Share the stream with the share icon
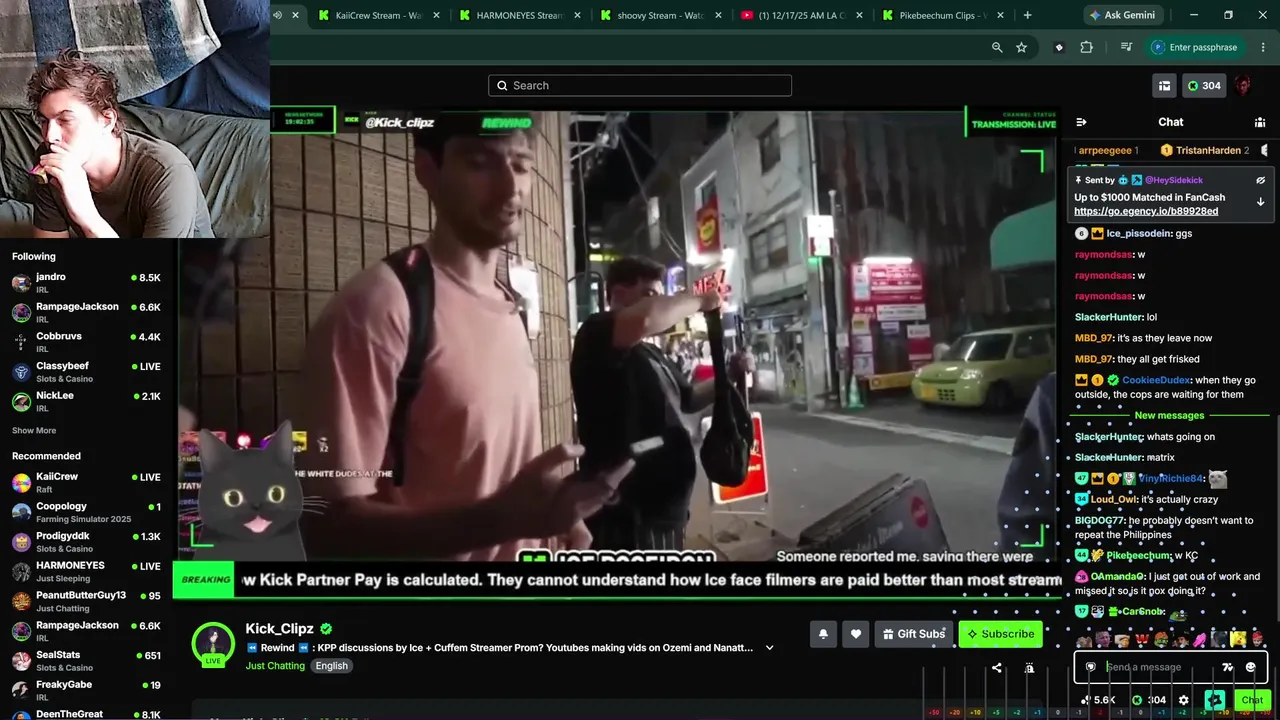This screenshot has width=1280, height=720. coord(996,668)
